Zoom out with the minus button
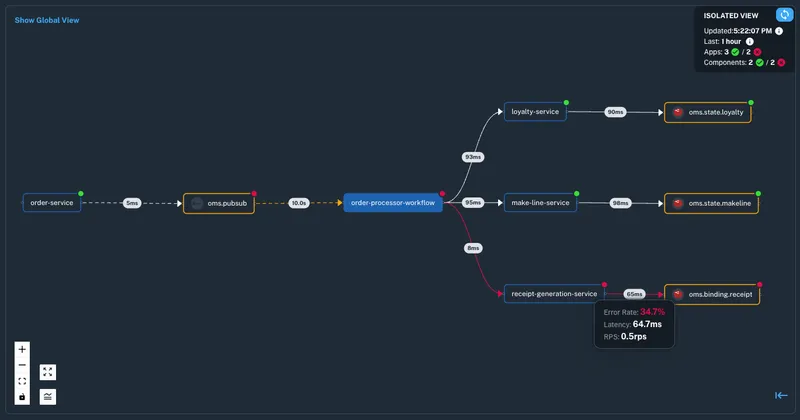 [x=22, y=365]
